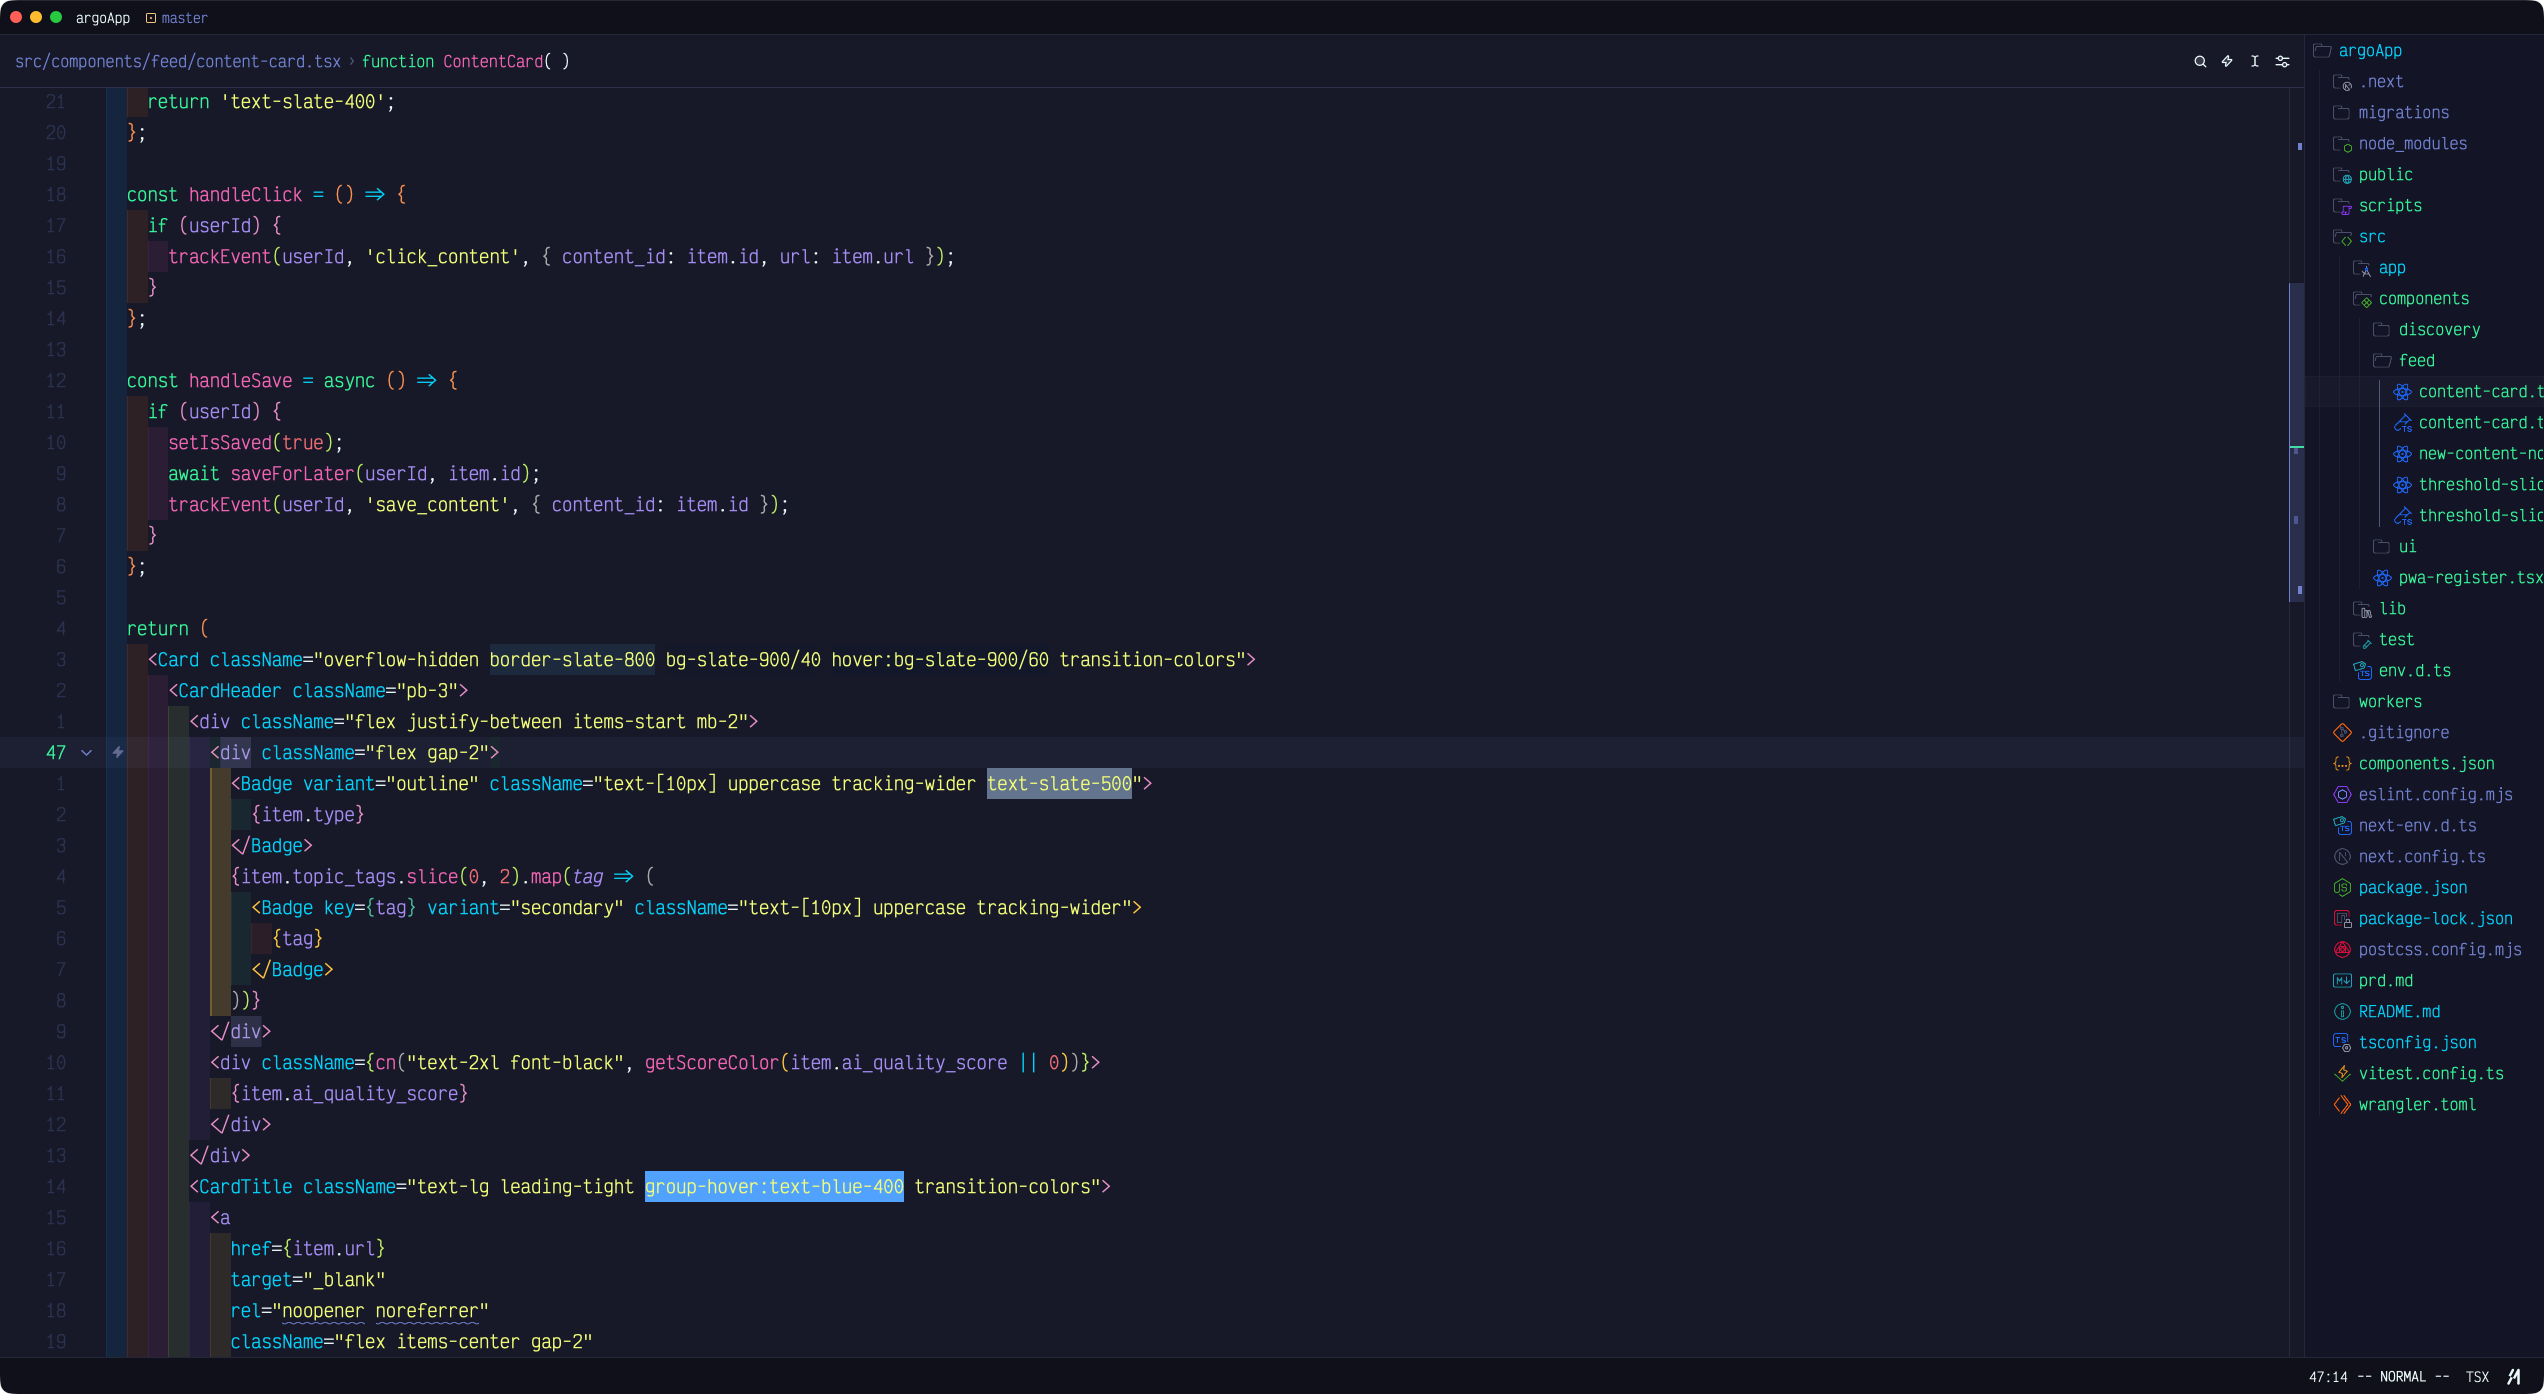The height and width of the screenshot is (1394, 2544).
Task: Click the pwa-register.tsx React file icon
Action: click(2382, 578)
